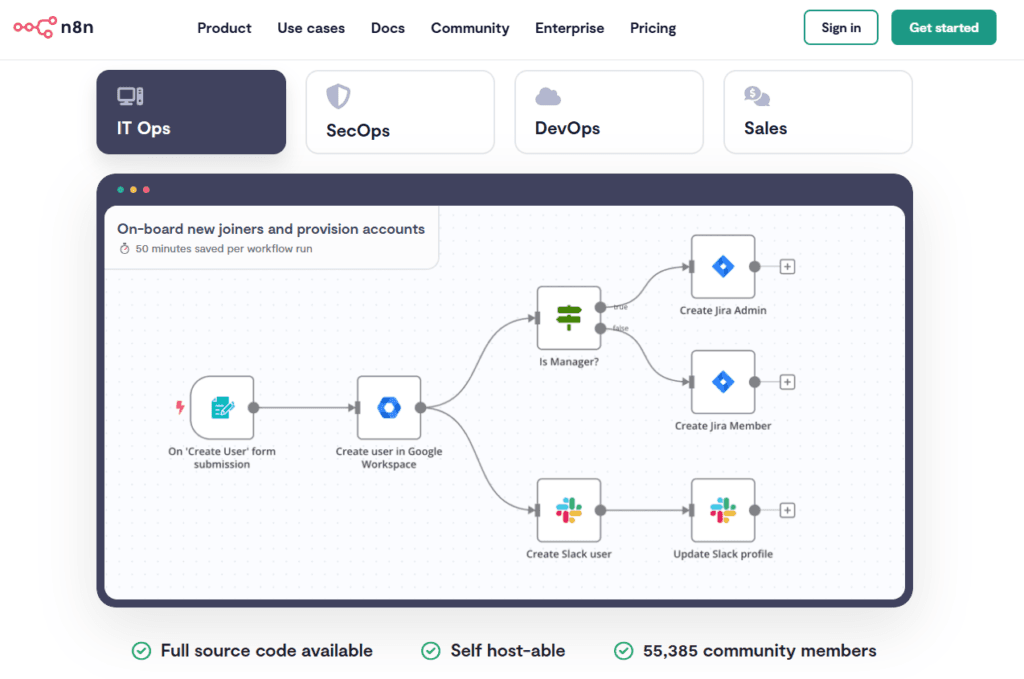Click the Full source code available checkmark
The height and width of the screenshot is (679, 1024).
[142, 651]
